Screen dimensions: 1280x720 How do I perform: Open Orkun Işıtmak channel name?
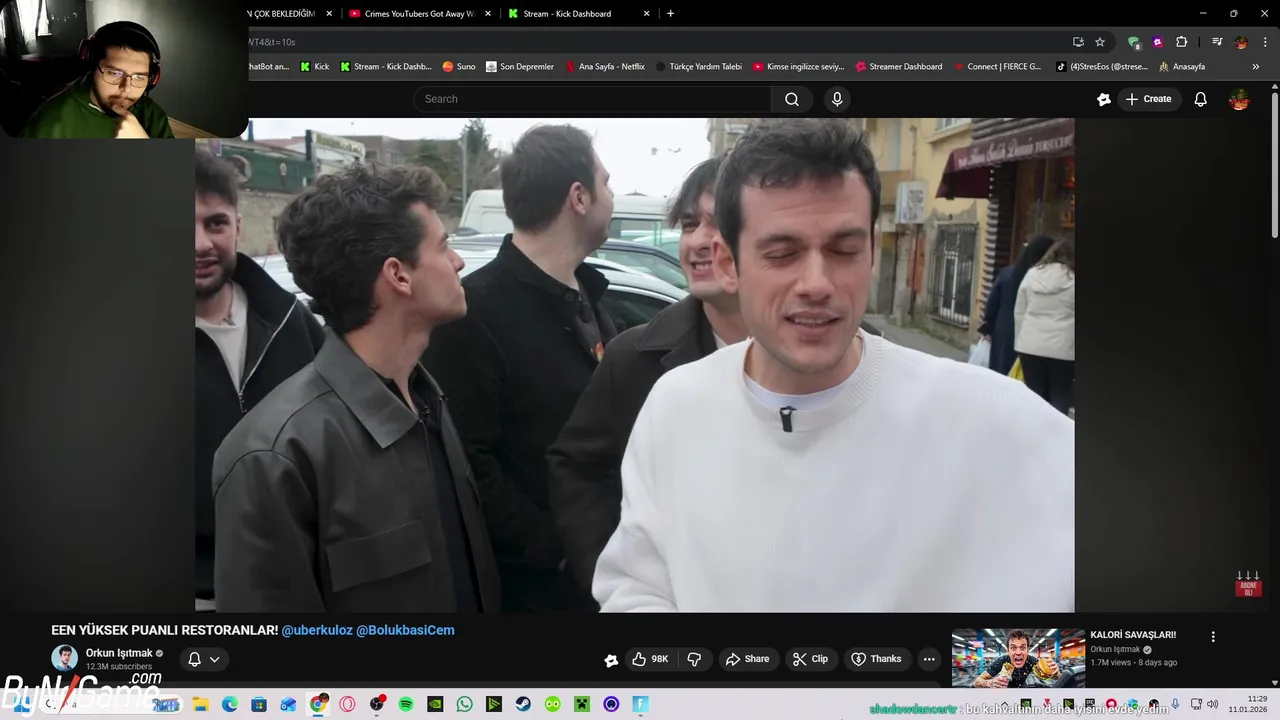[119, 653]
